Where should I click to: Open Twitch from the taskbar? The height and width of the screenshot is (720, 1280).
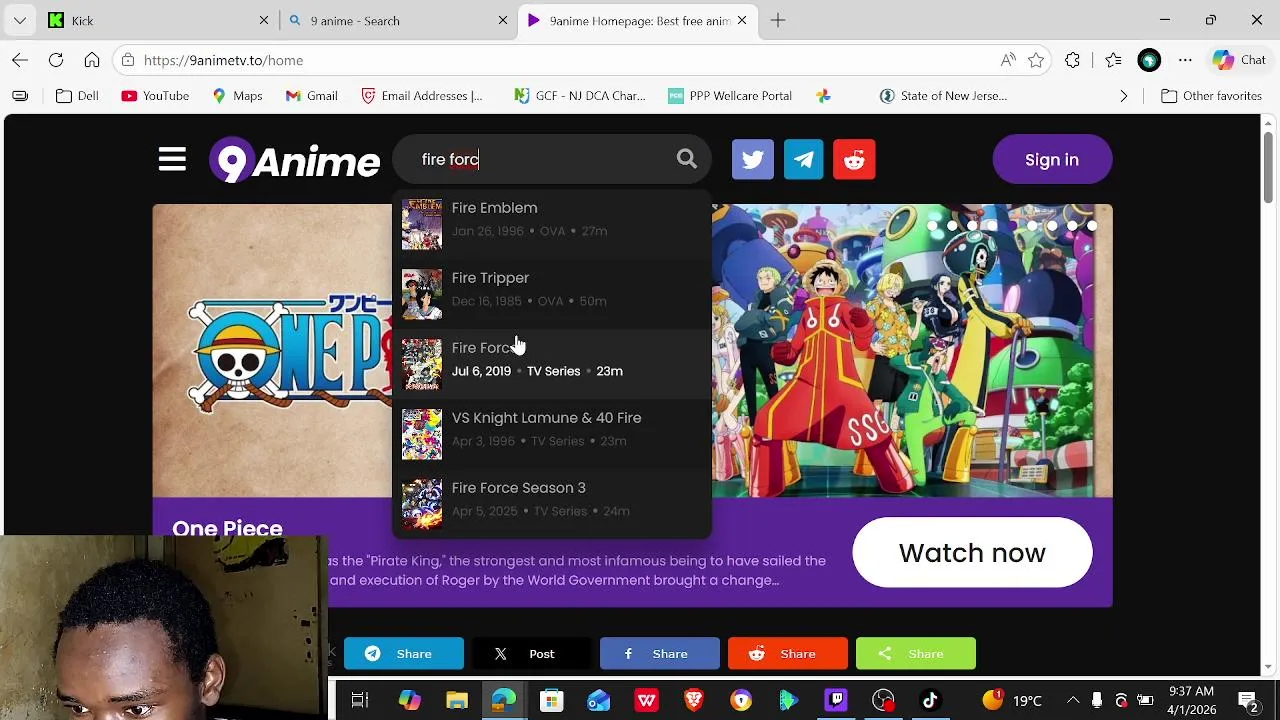click(836, 700)
